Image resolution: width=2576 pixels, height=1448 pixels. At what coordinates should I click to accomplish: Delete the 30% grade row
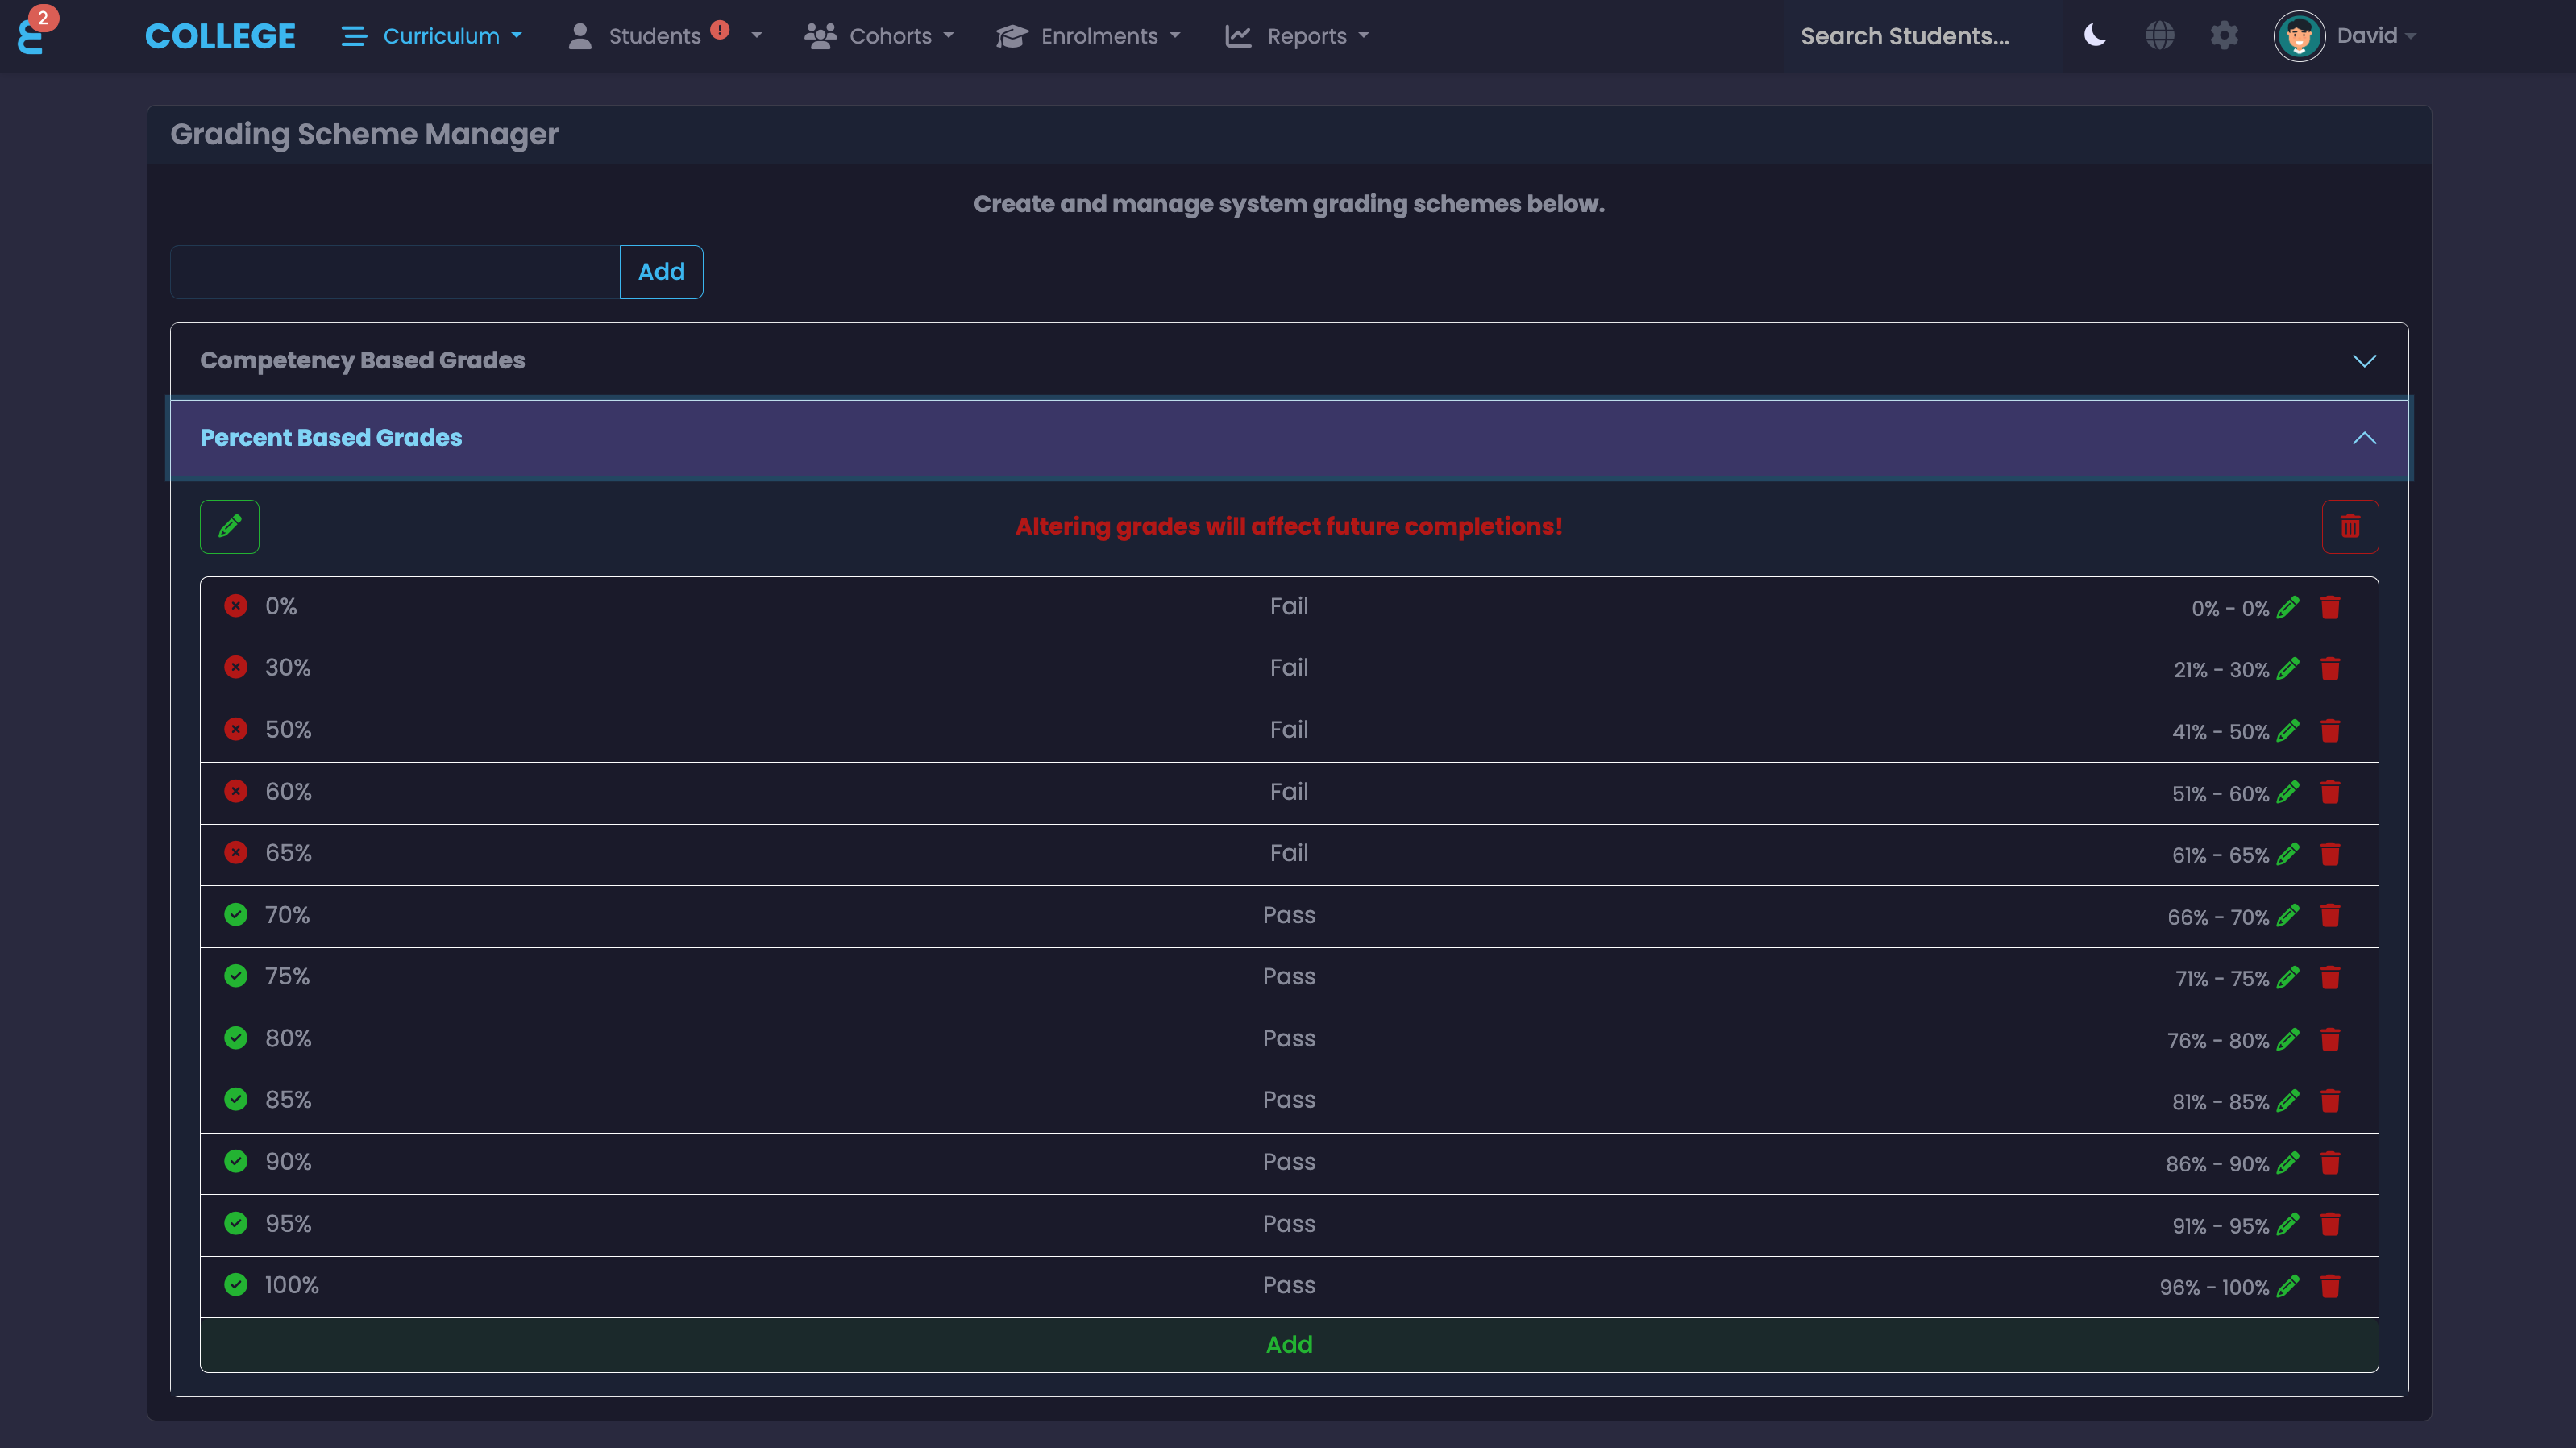(2330, 668)
